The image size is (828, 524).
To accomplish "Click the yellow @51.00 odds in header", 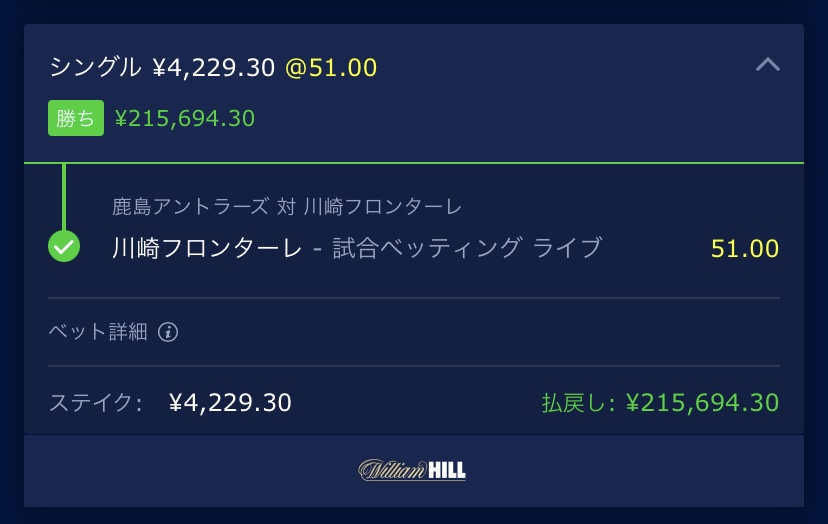I will 331,68.
